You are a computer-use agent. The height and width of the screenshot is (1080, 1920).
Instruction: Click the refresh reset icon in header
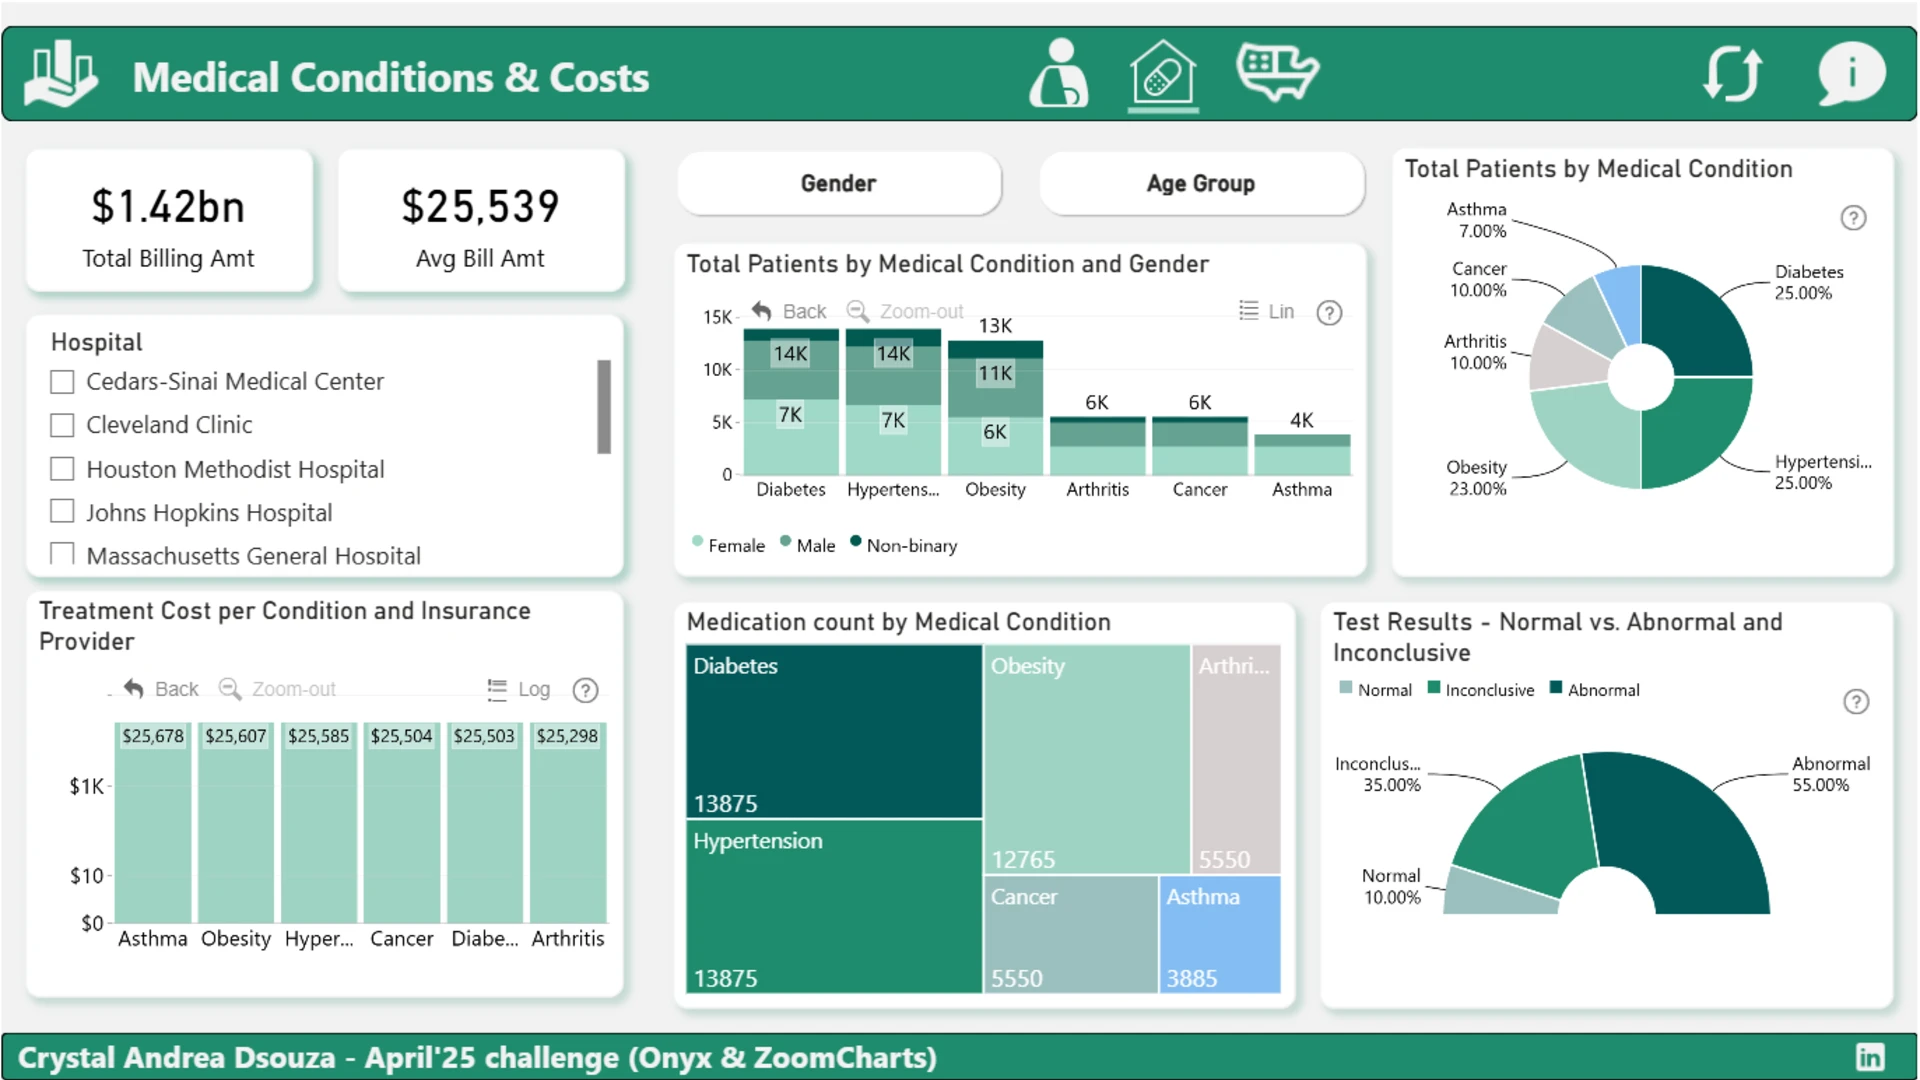pos(1732,73)
